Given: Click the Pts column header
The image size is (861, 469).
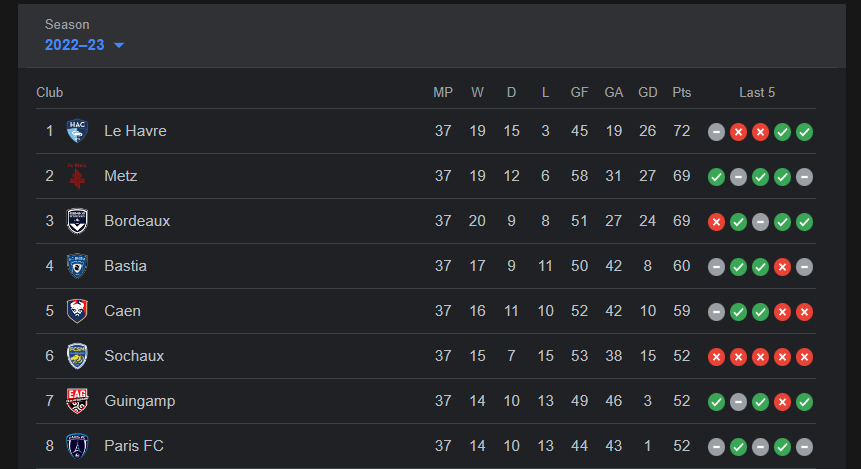Looking at the screenshot, I should [x=681, y=93].
